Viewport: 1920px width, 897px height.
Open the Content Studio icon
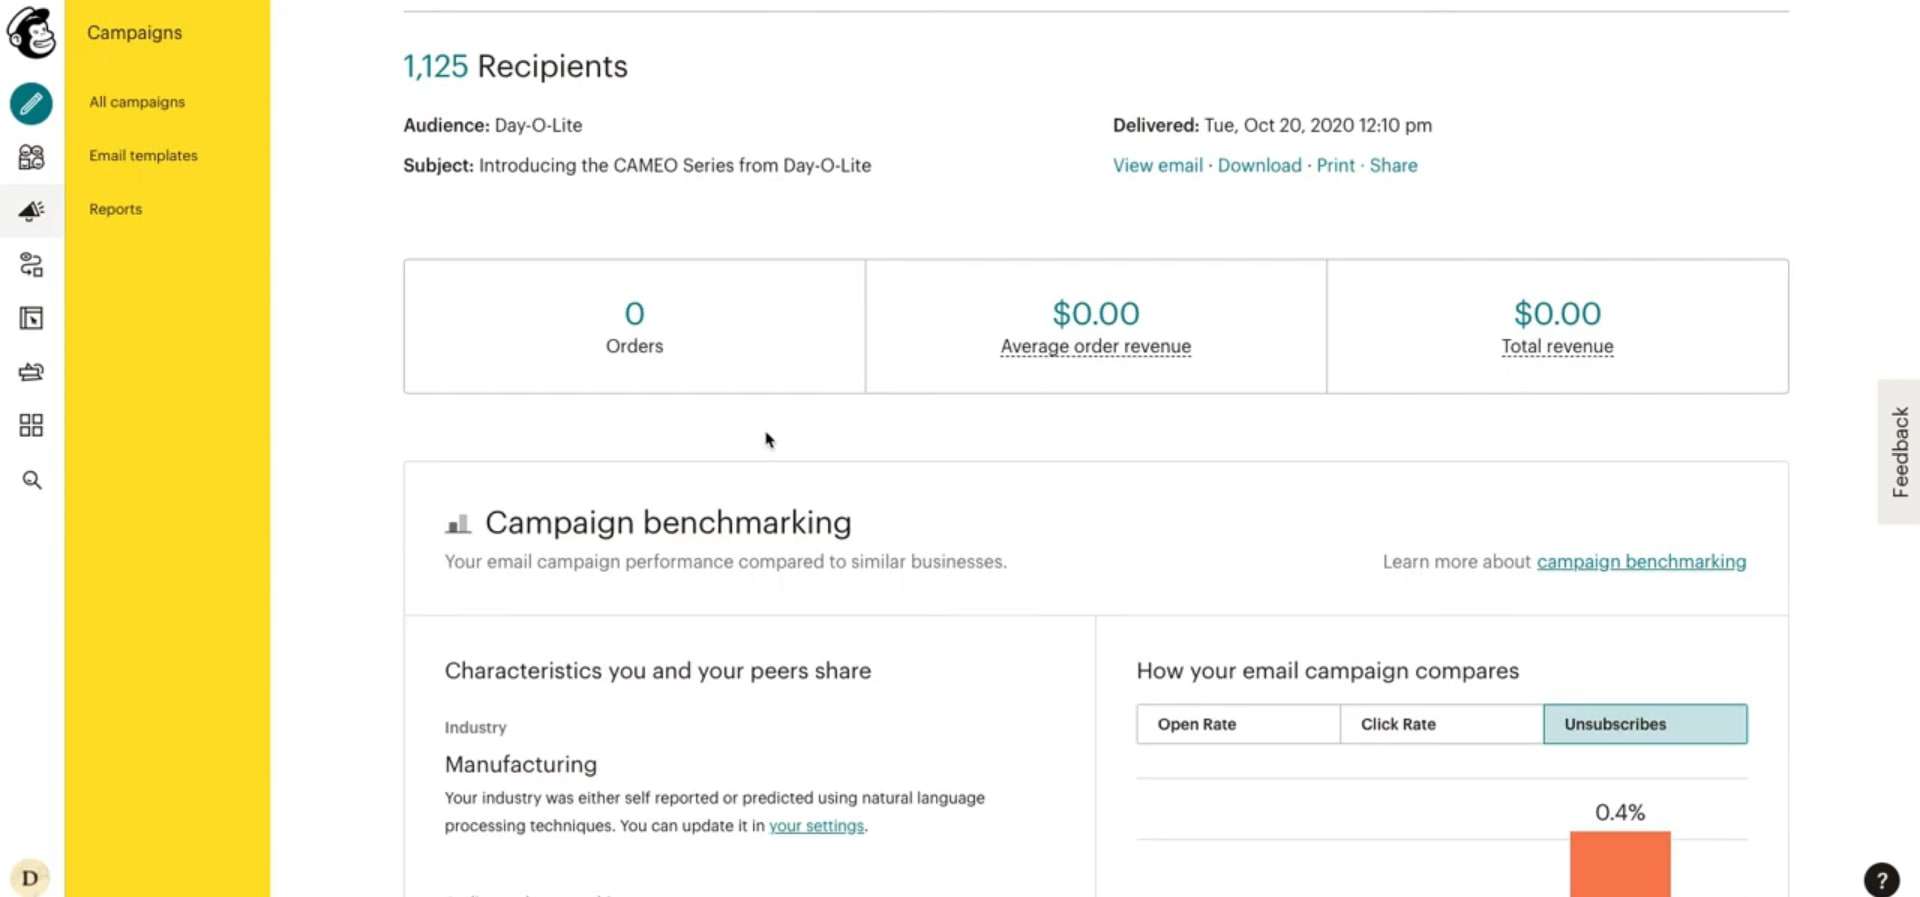31,372
